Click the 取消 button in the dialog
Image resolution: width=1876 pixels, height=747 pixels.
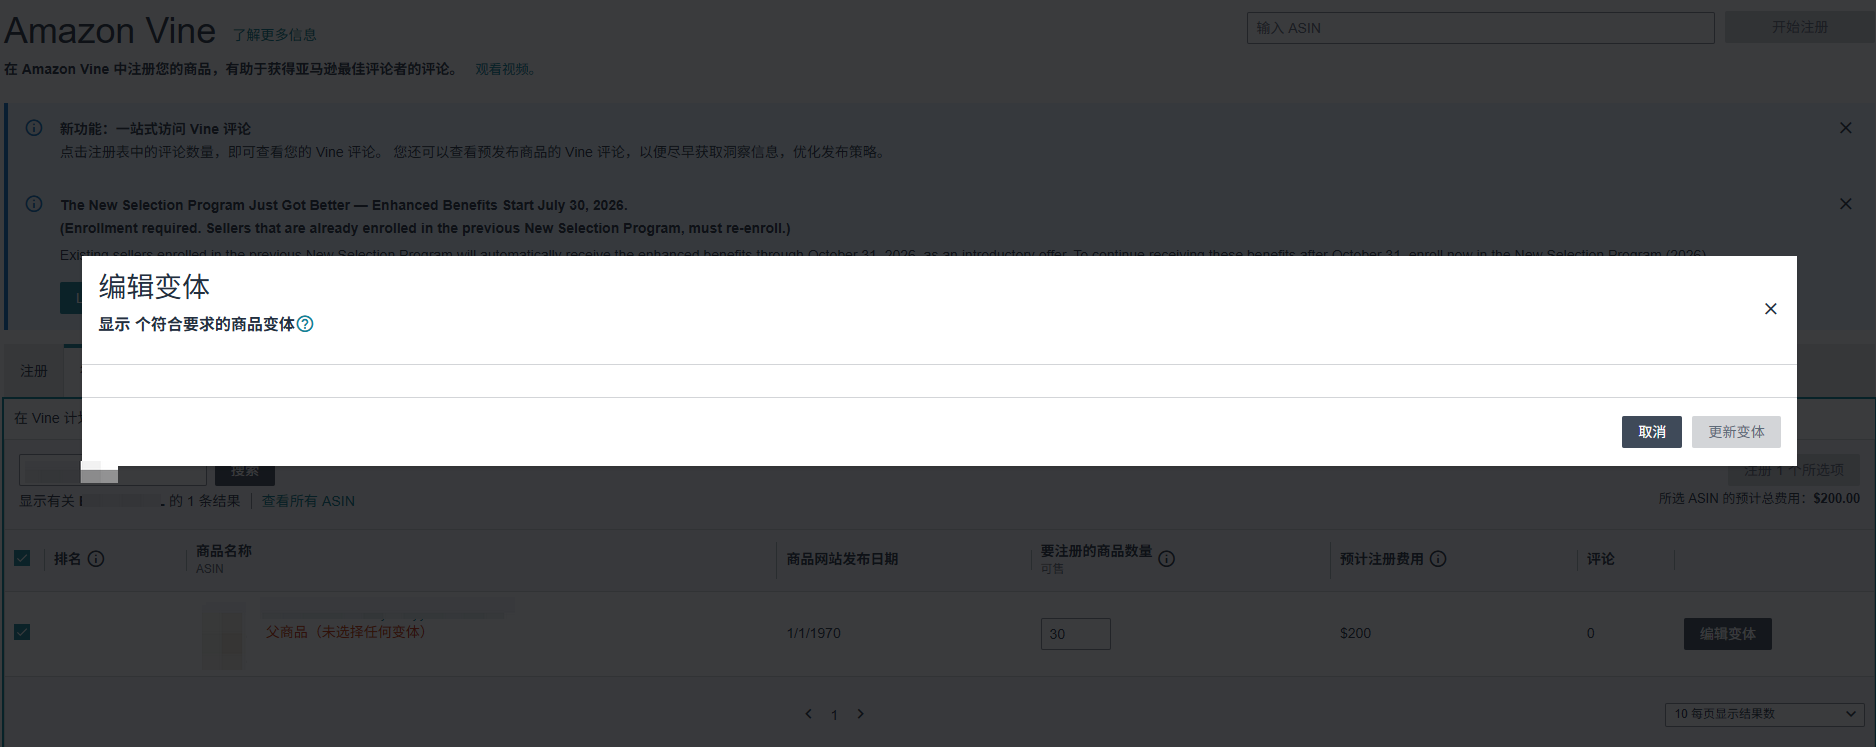tap(1652, 432)
